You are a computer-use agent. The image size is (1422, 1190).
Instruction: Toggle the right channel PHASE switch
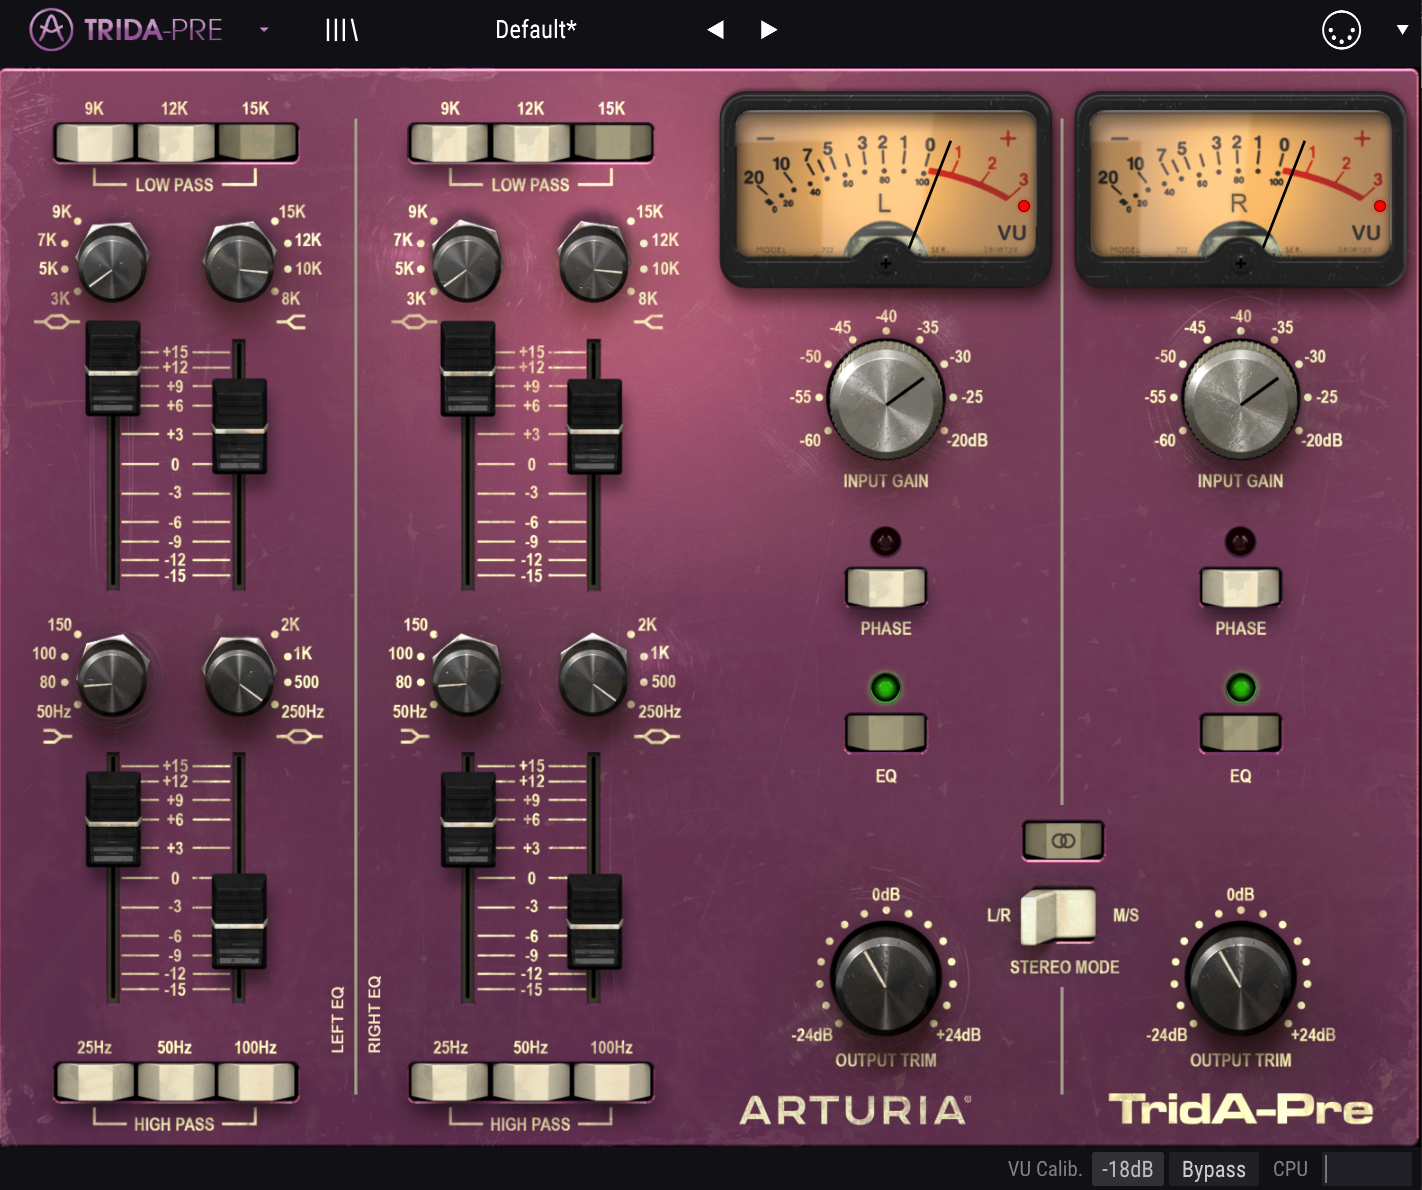coord(1240,587)
